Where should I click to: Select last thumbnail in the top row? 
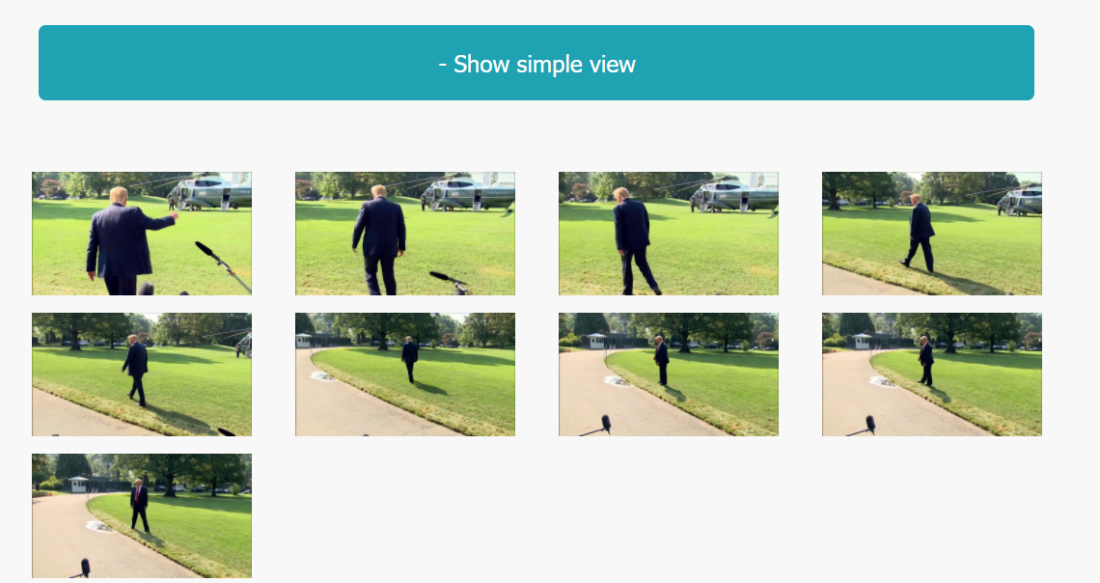tap(932, 233)
